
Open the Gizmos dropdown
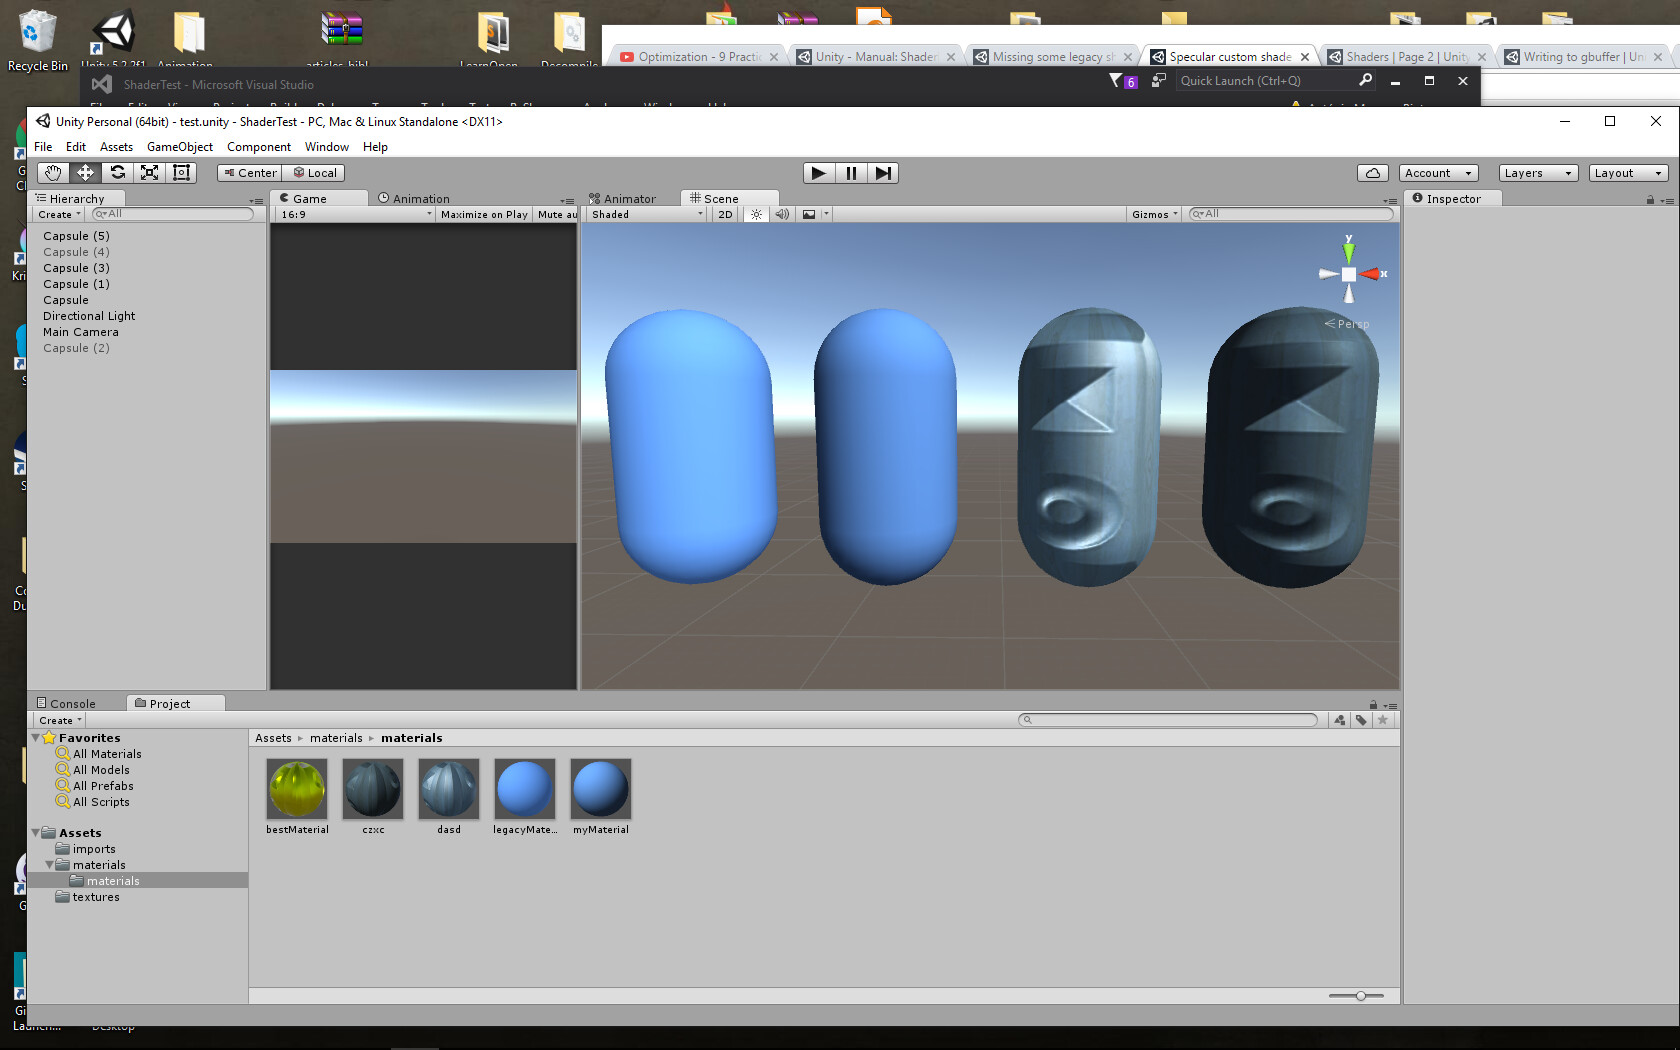(1152, 213)
